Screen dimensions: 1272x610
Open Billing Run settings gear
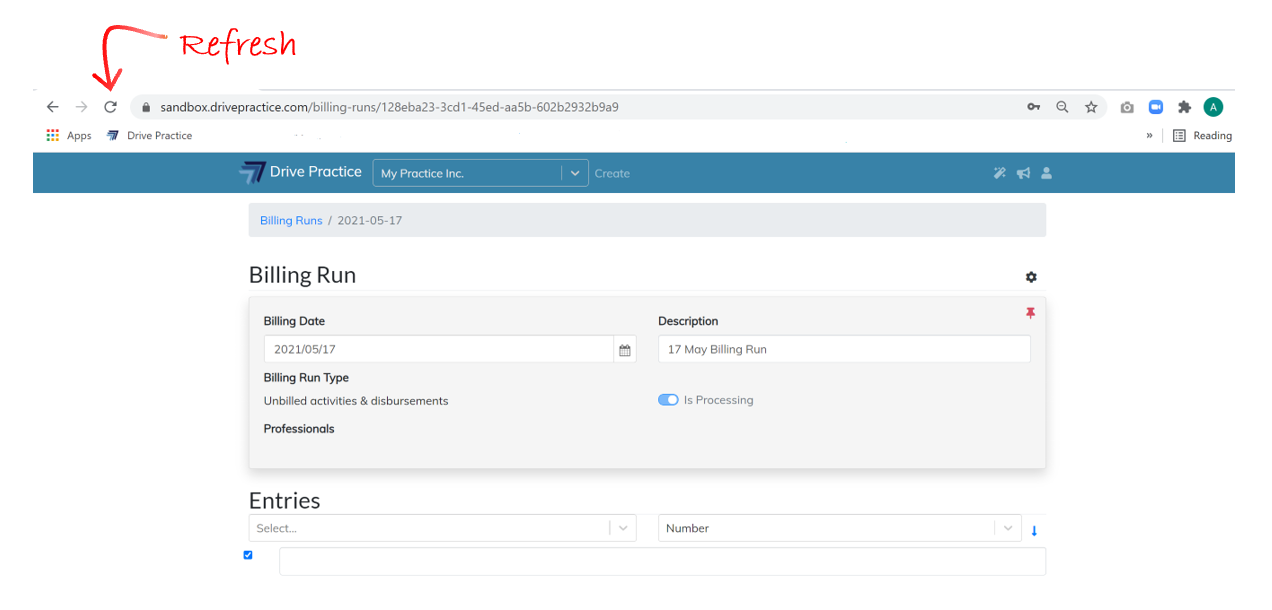point(1031,277)
